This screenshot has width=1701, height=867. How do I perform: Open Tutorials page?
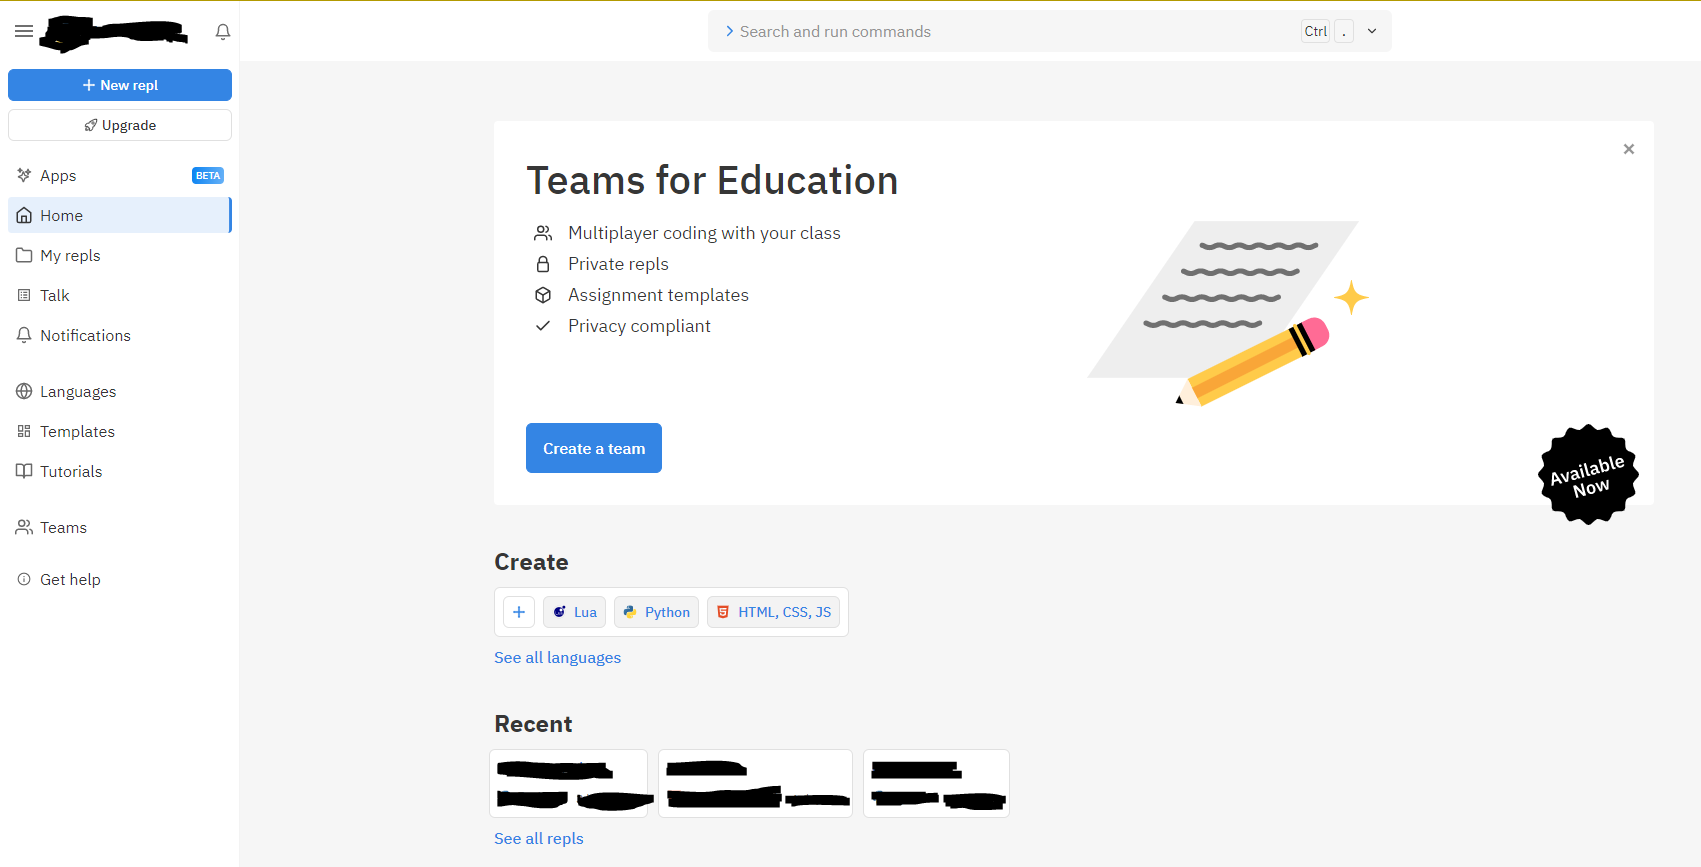click(120, 471)
